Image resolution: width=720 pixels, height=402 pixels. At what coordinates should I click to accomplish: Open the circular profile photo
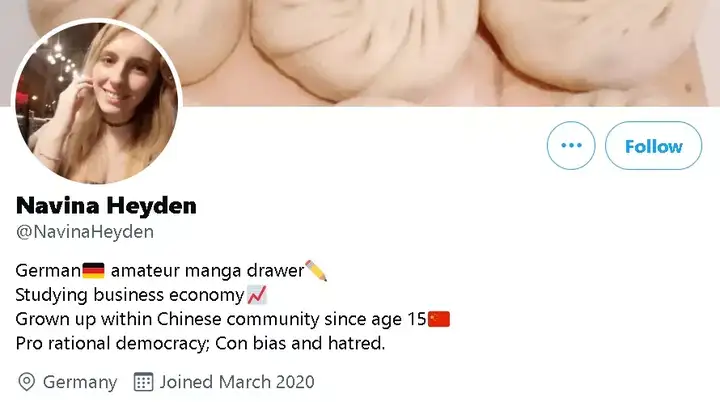(x=97, y=103)
